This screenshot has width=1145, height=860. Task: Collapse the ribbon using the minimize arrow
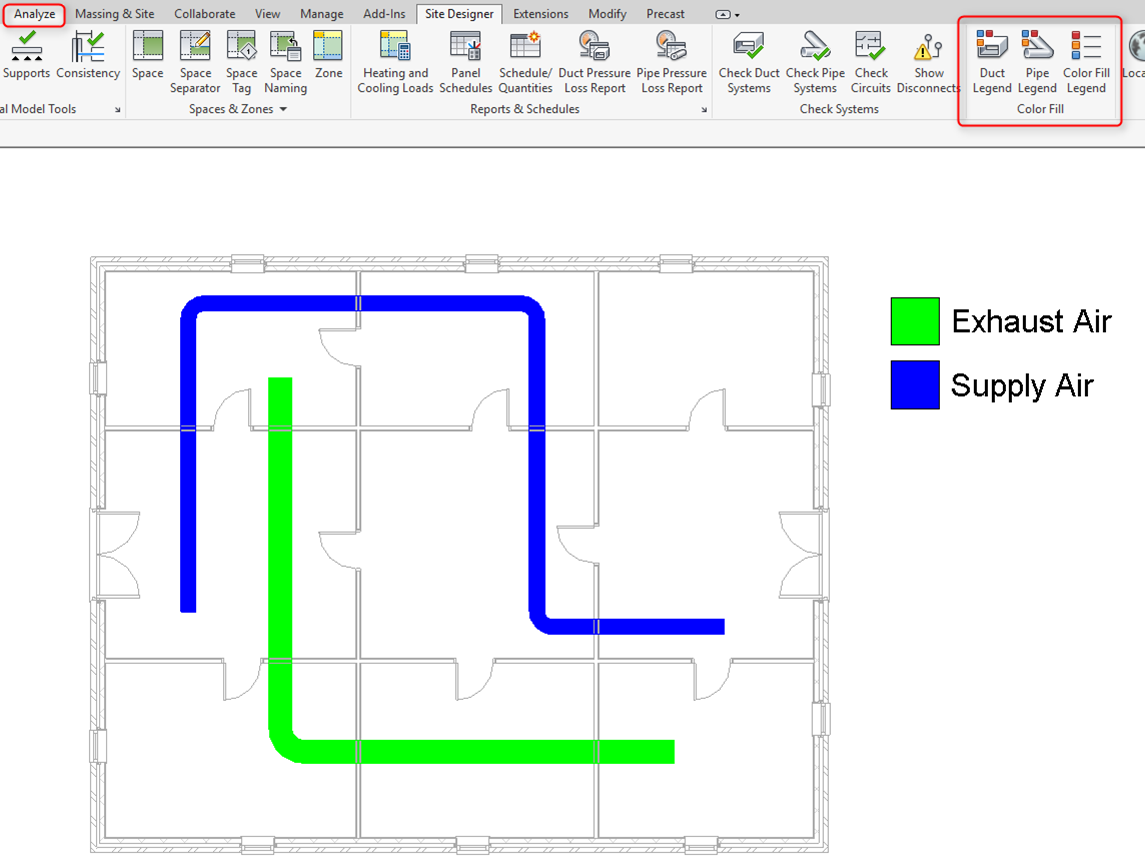[x=722, y=14]
